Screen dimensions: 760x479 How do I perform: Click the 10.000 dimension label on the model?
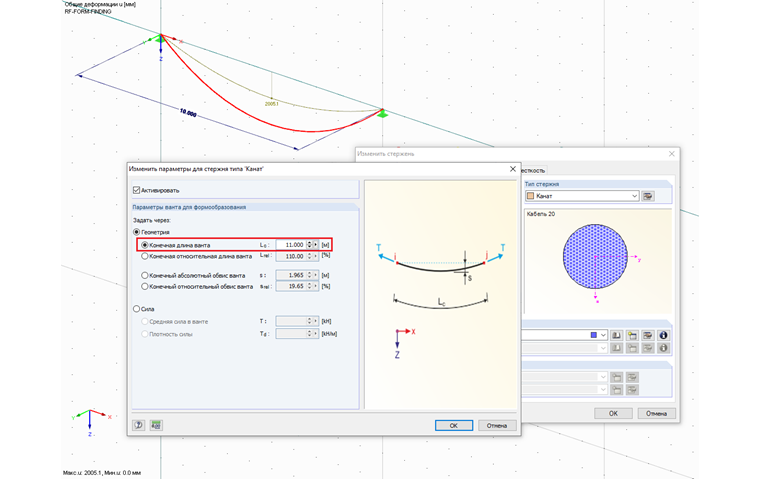click(x=188, y=113)
